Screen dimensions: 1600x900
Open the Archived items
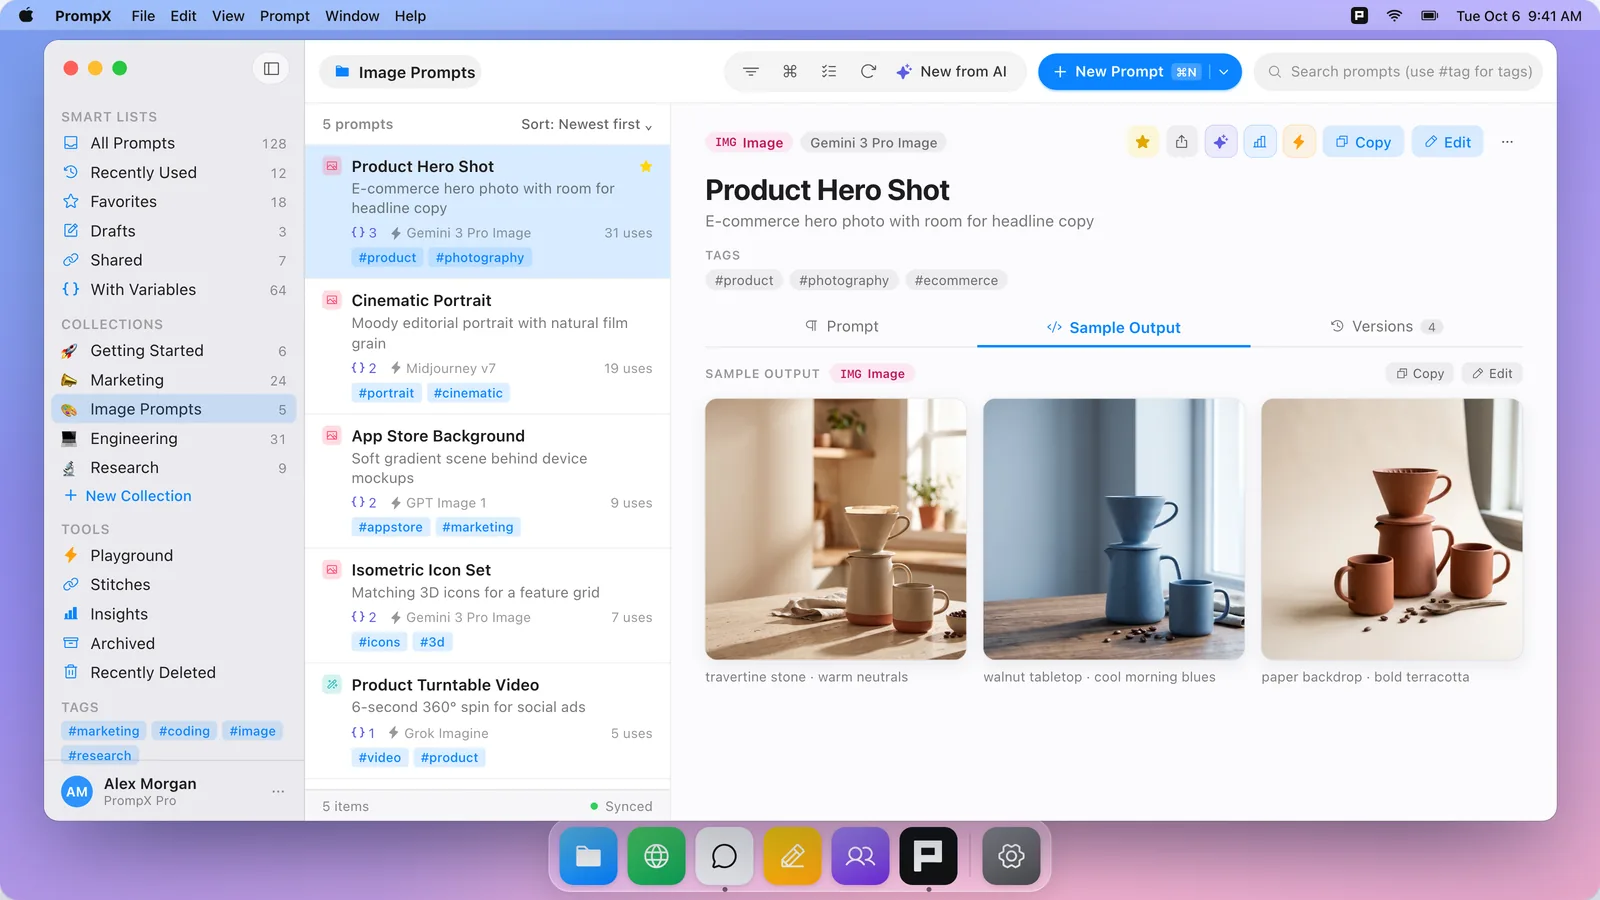(x=174, y=644)
